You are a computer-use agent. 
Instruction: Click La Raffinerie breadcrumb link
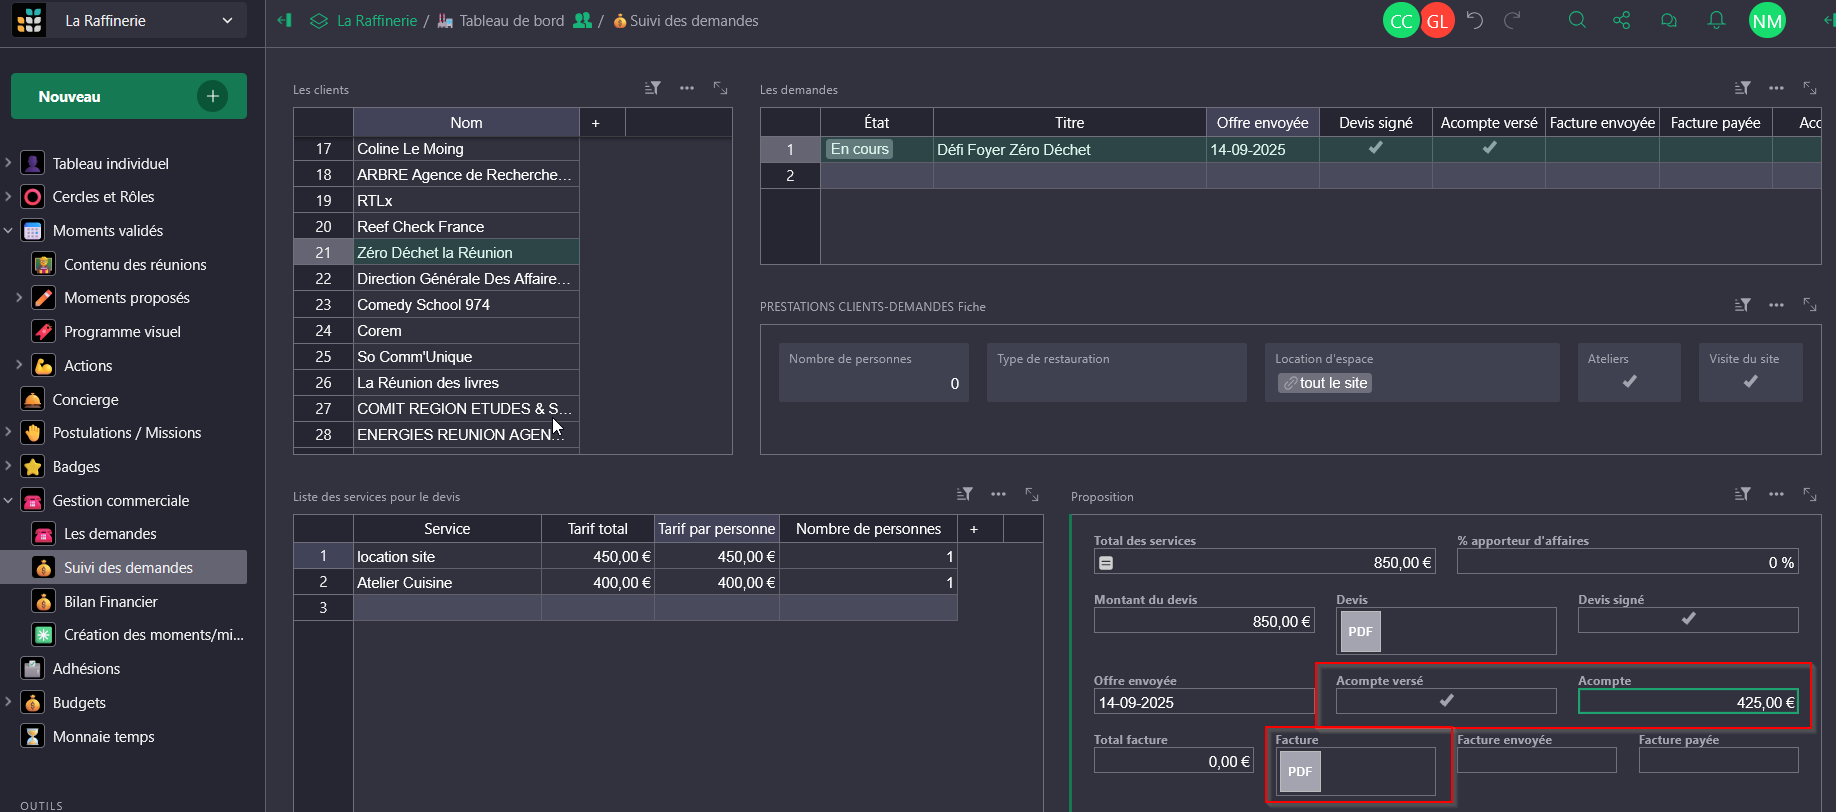click(376, 20)
